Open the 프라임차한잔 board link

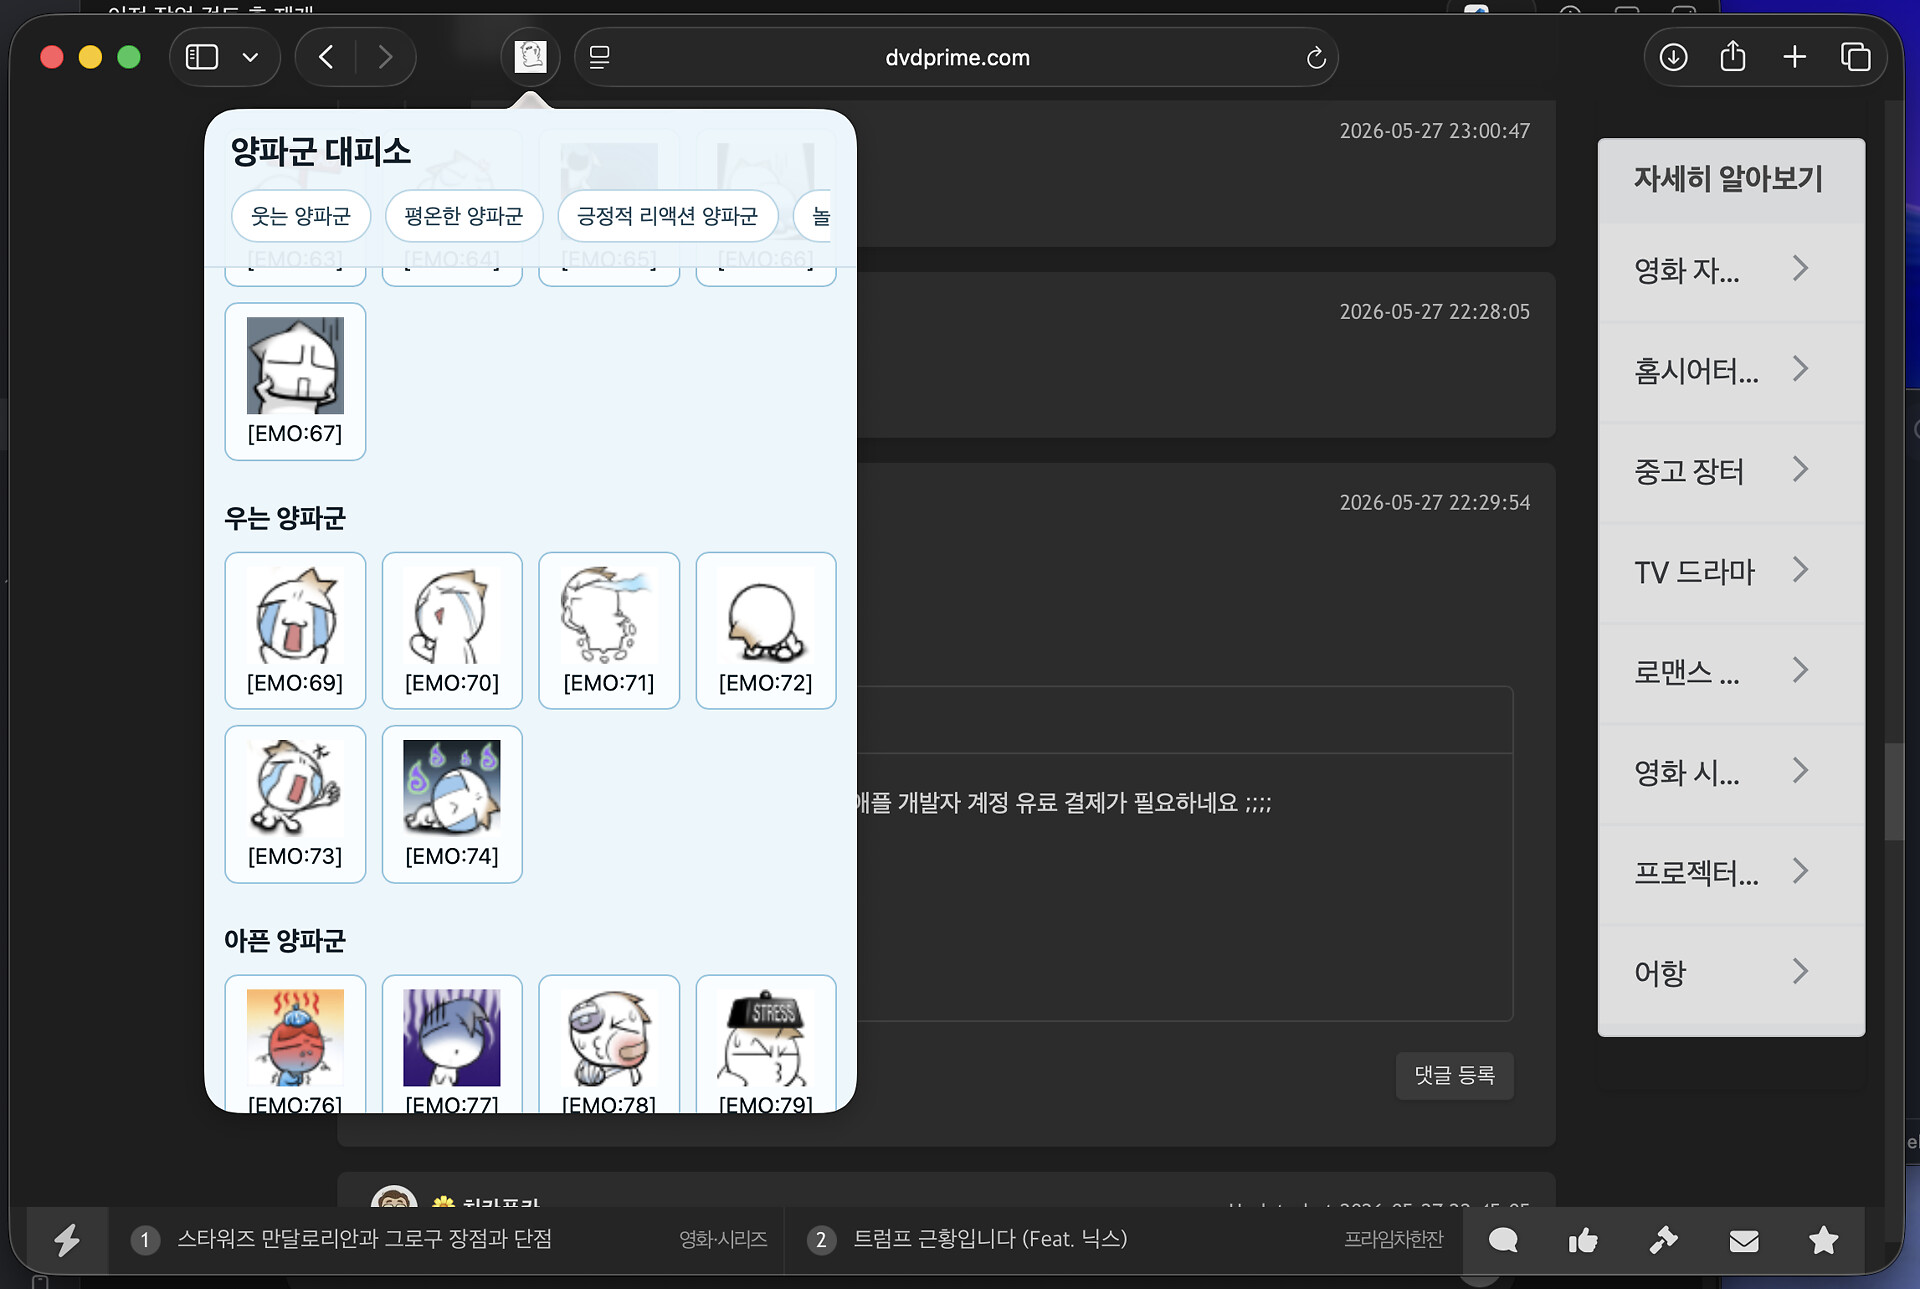point(1393,1240)
